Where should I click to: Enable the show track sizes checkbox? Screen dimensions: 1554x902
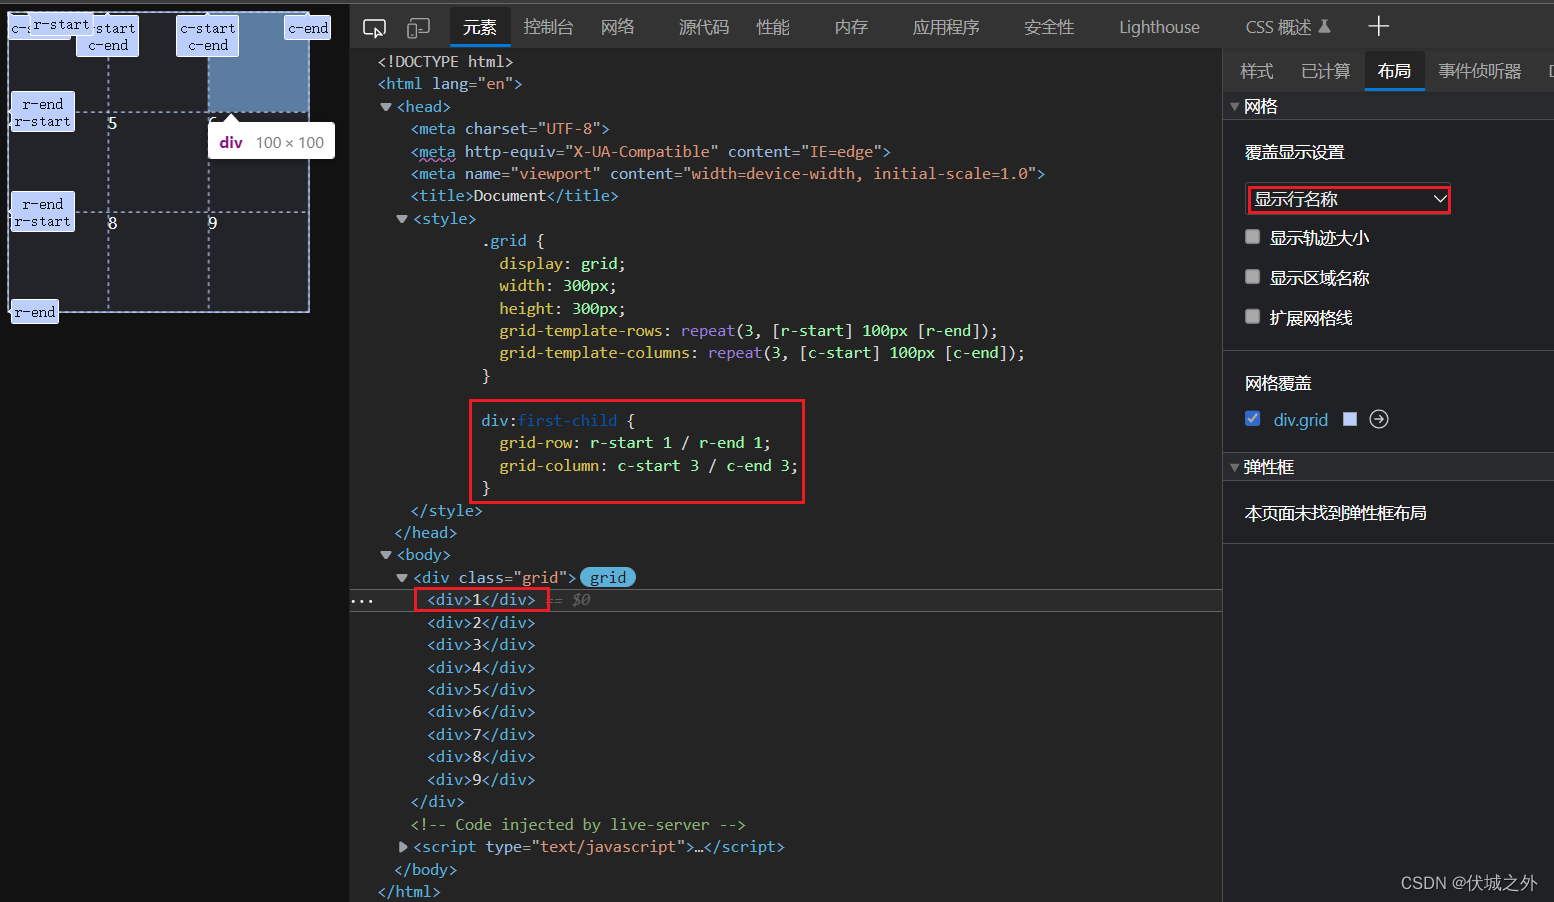coord(1252,237)
